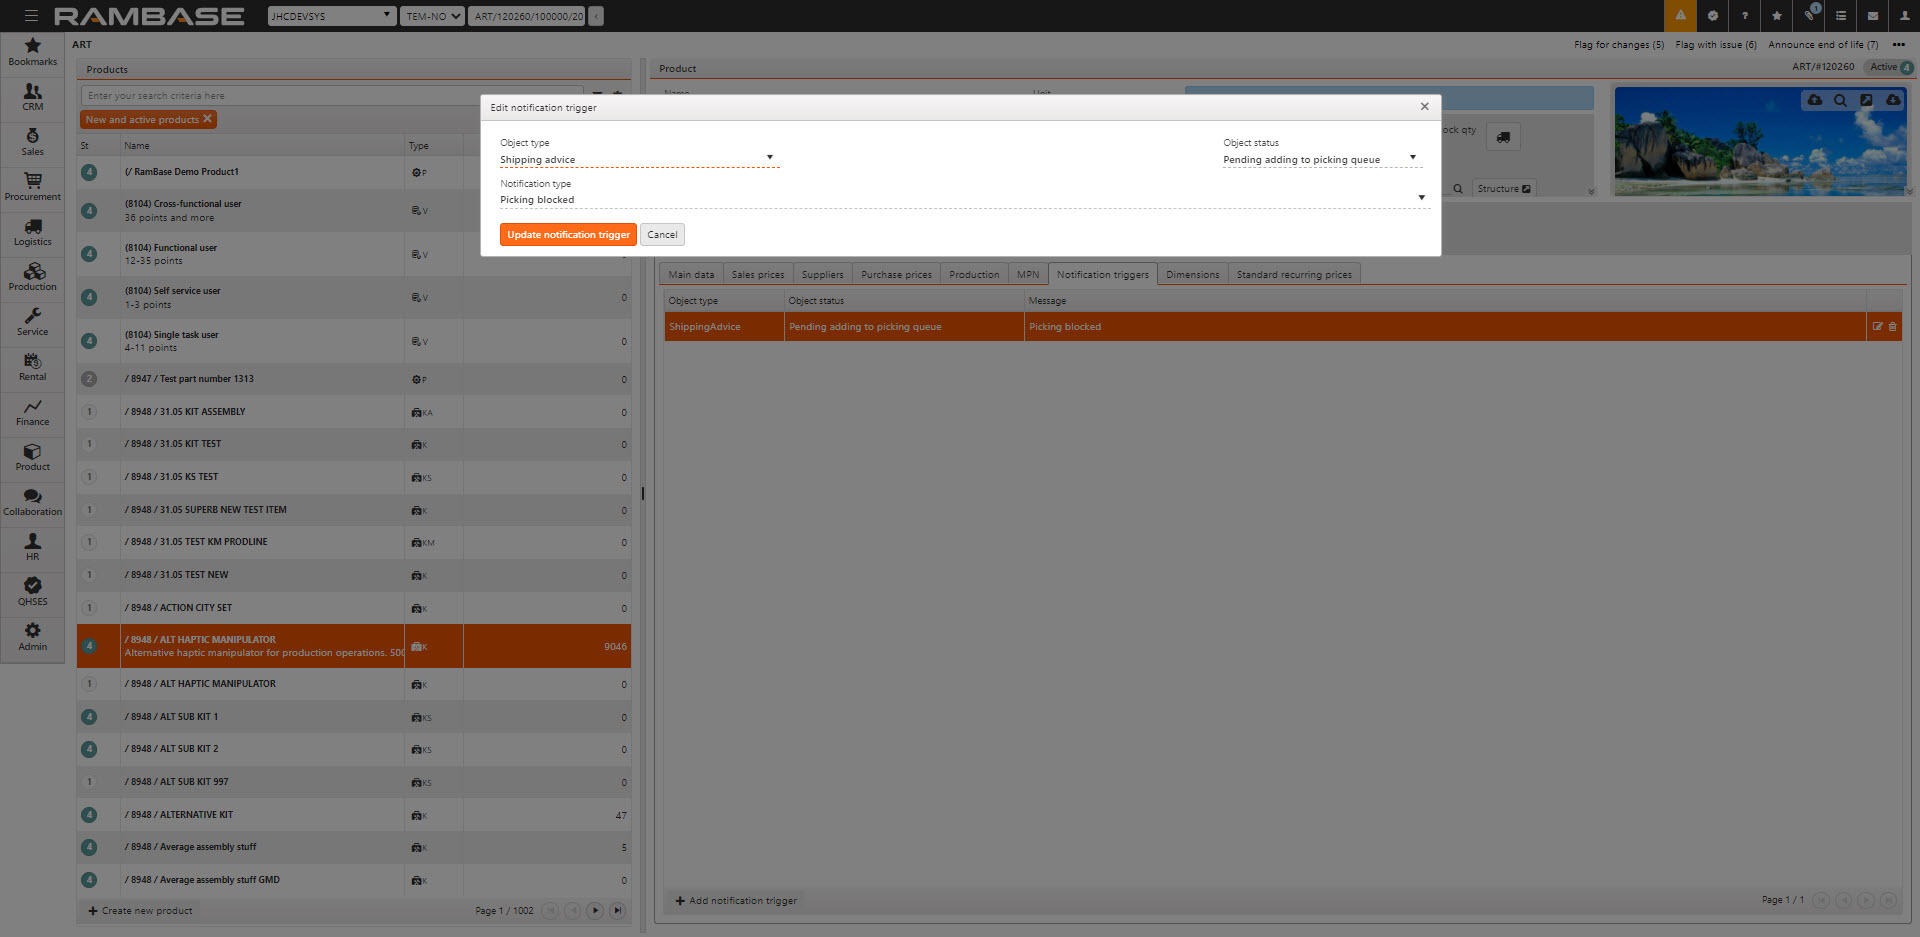Open the CRM module icon
1920x937 pixels.
click(32, 97)
